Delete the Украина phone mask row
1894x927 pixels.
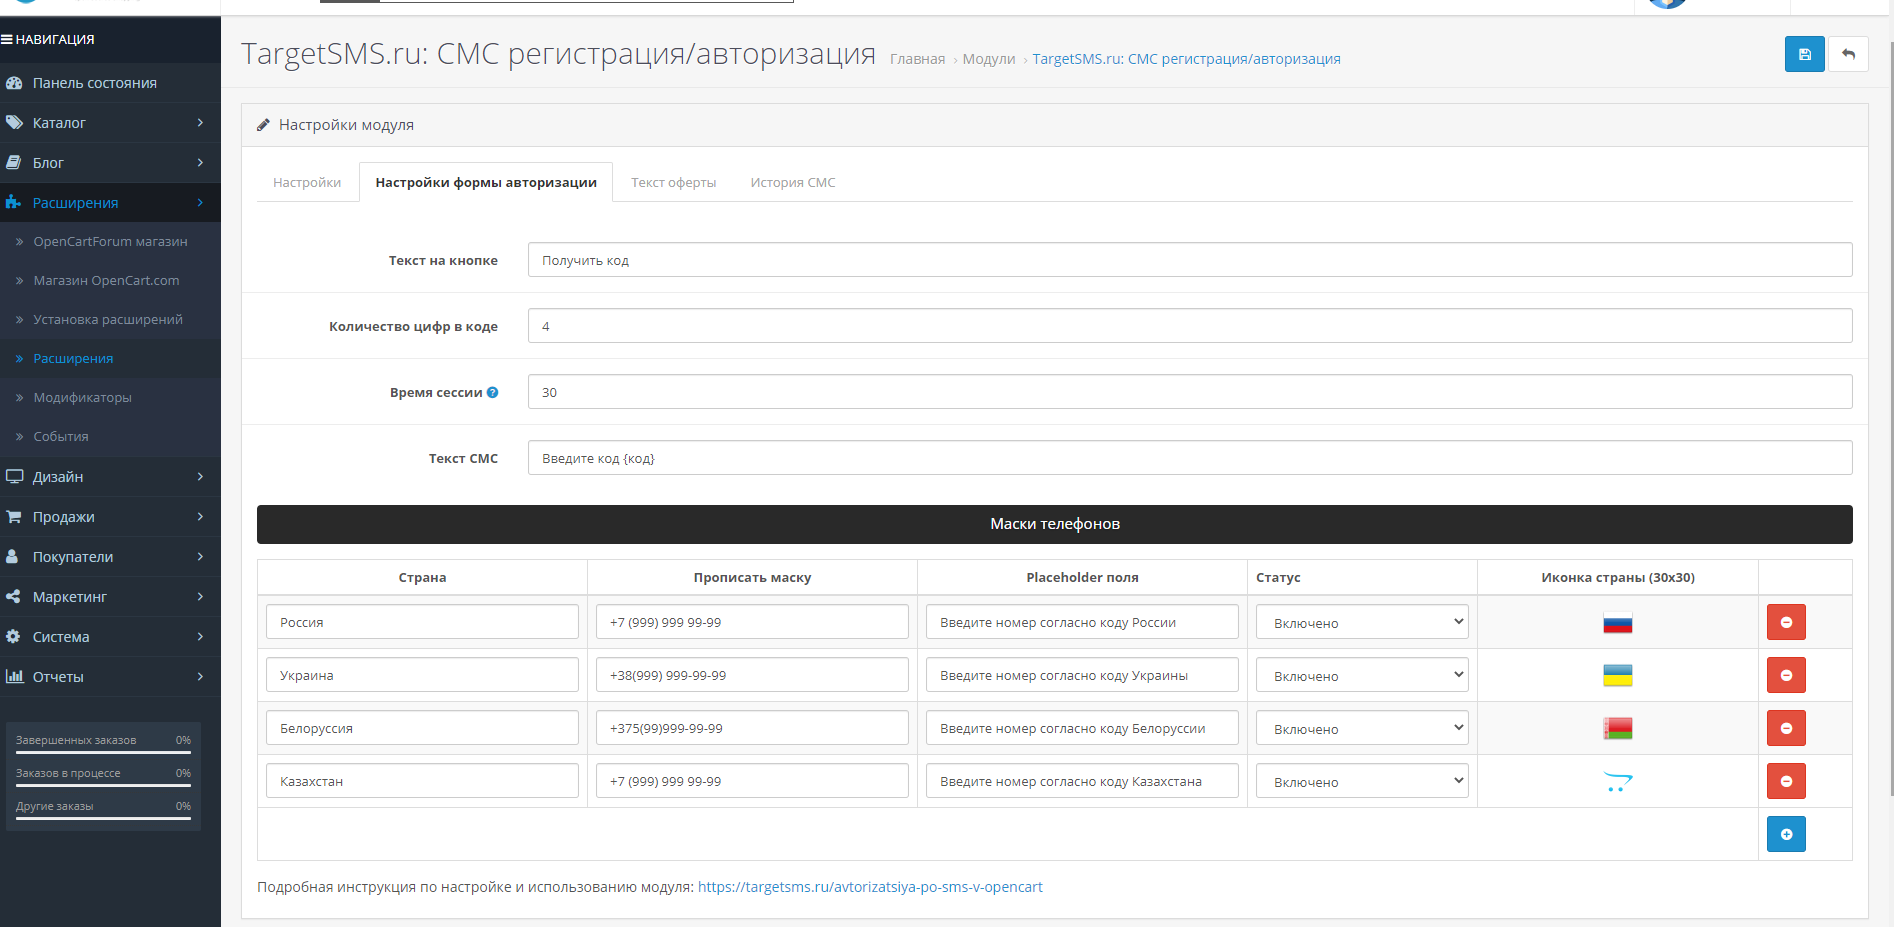point(1786,675)
